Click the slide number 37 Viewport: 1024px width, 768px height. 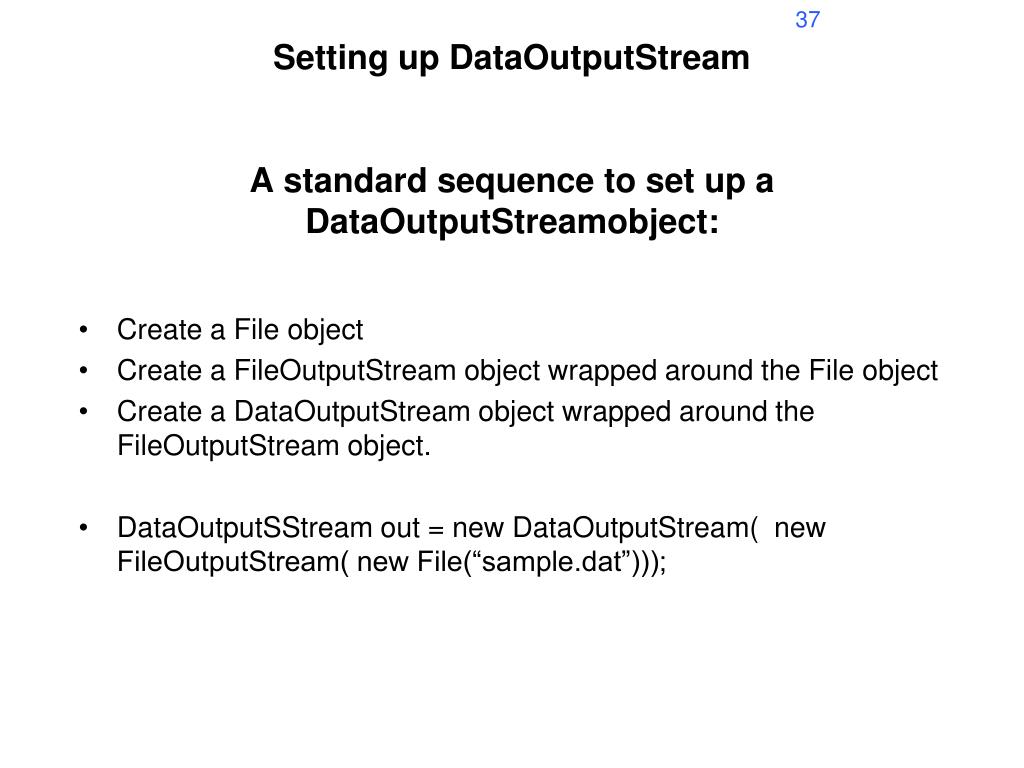coord(807,20)
